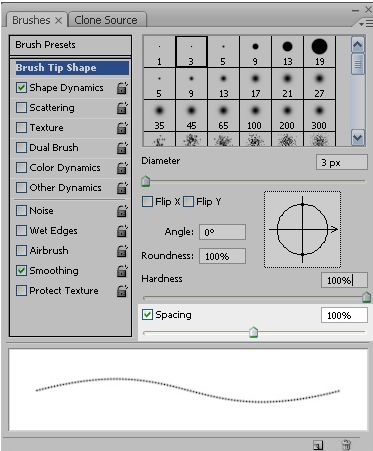The image size is (373, 451).
Task: Create new brush icon at panel bottom
Action: (x=318, y=445)
